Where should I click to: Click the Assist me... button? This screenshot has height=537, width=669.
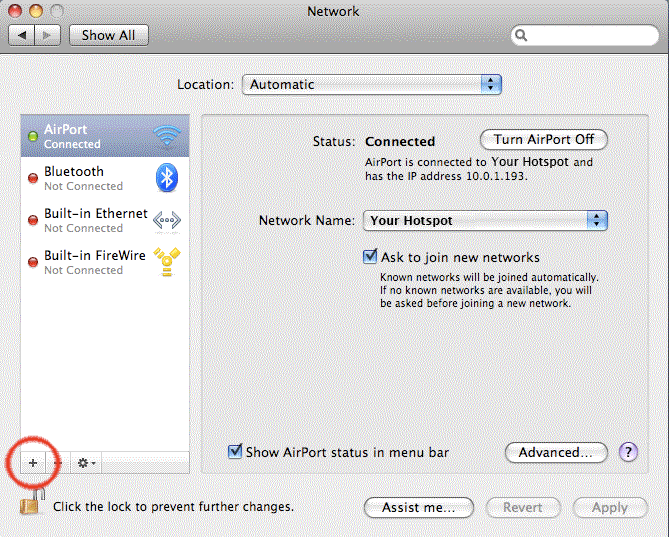coord(419,507)
